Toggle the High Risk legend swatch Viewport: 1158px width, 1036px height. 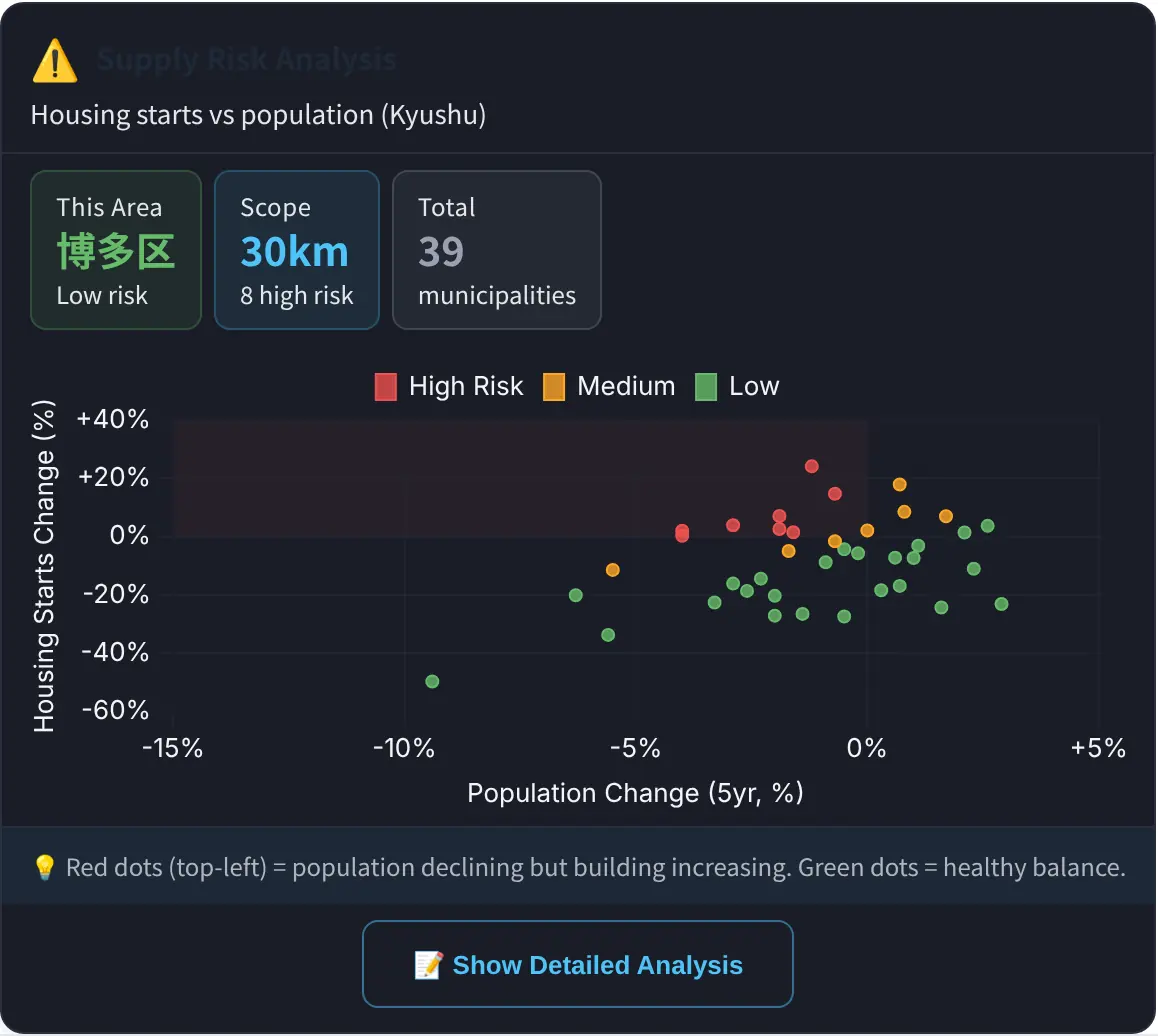tap(386, 387)
